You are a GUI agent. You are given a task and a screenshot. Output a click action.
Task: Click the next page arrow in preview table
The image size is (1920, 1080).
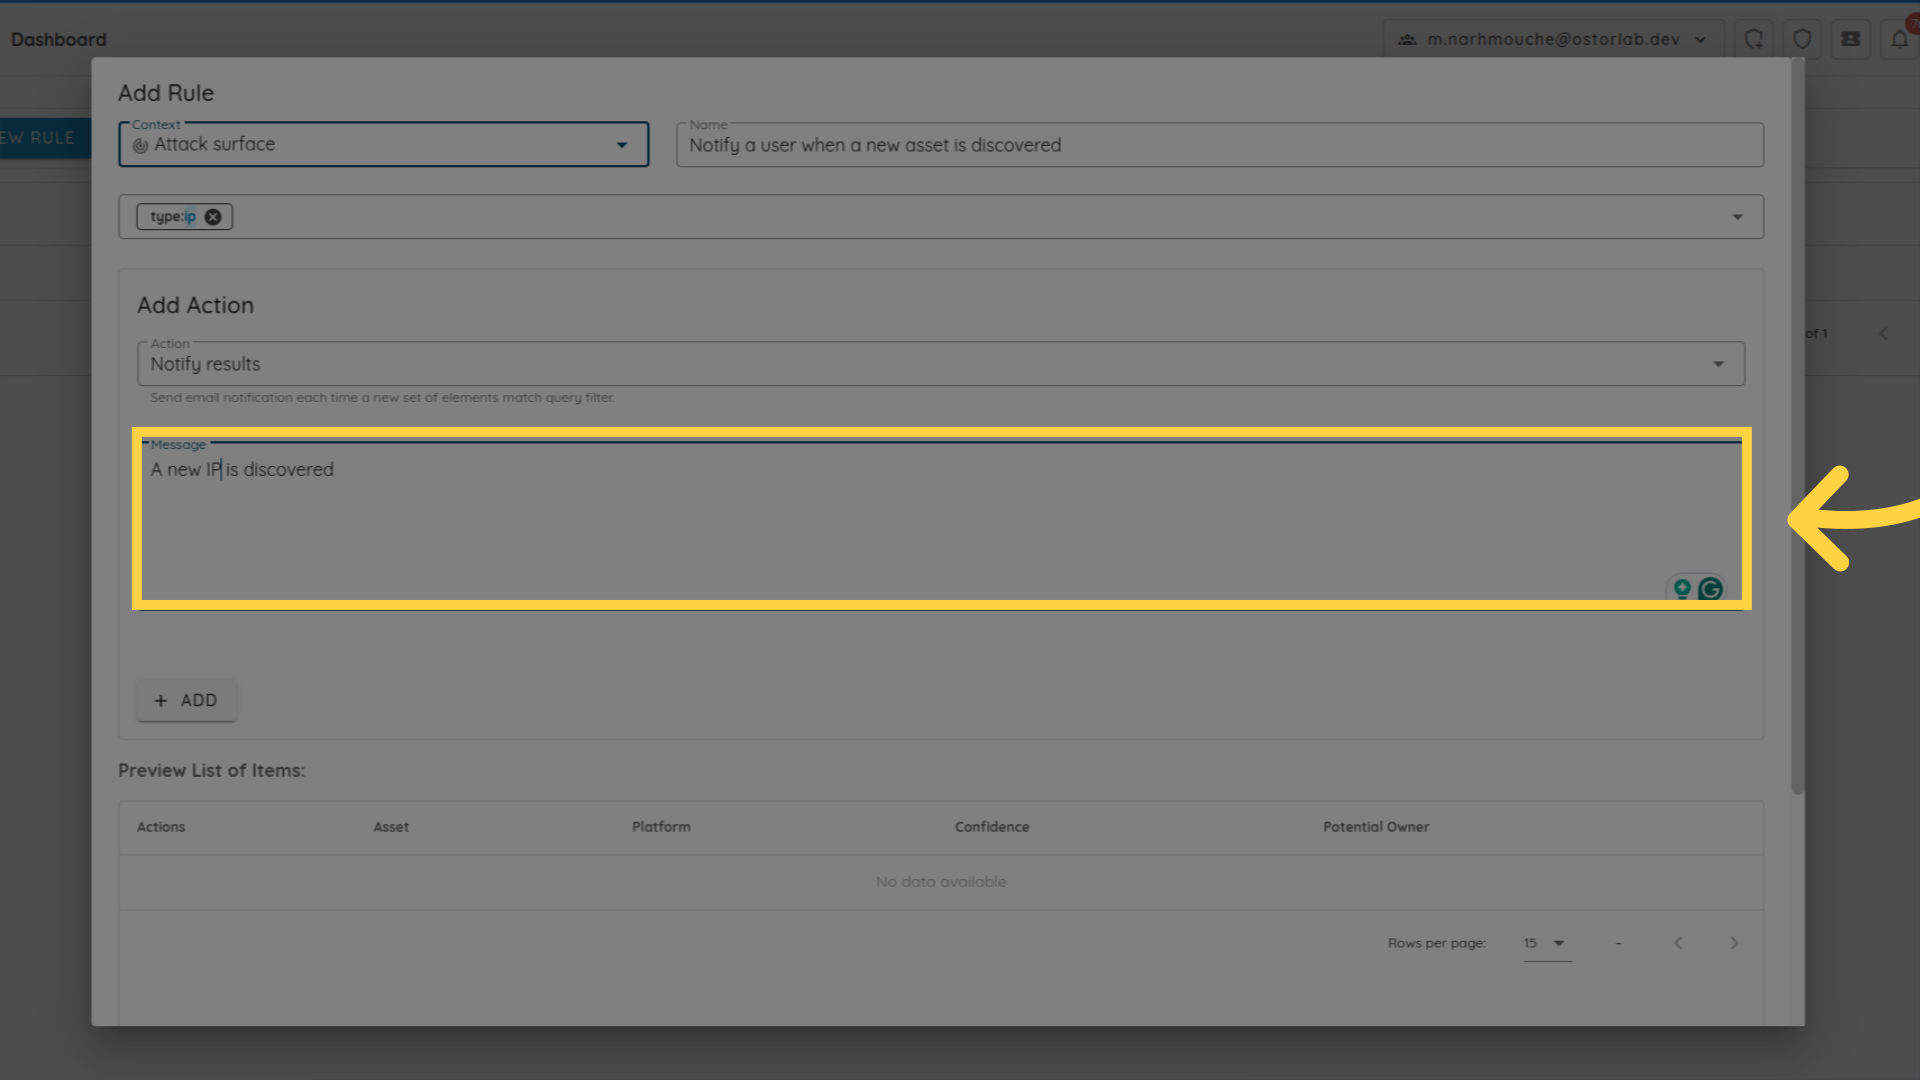click(1734, 943)
